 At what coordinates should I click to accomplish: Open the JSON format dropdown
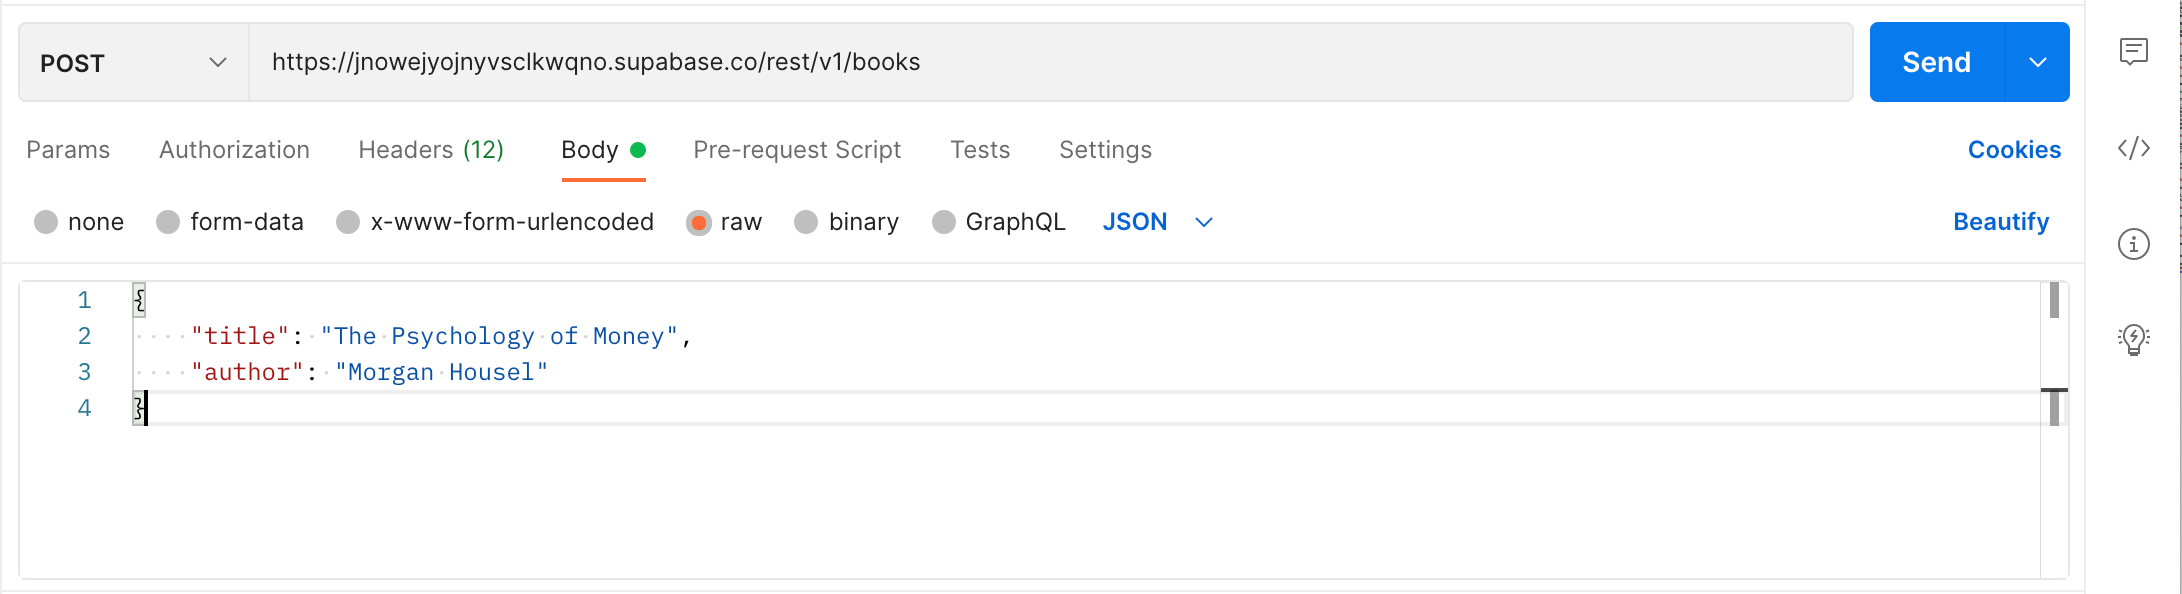(1157, 222)
